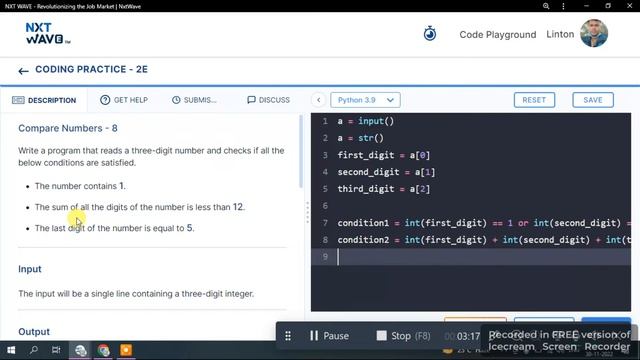Image resolution: width=640 pixels, height=360 pixels.
Task: Click the panel splitter drag handle
Action: point(307,212)
